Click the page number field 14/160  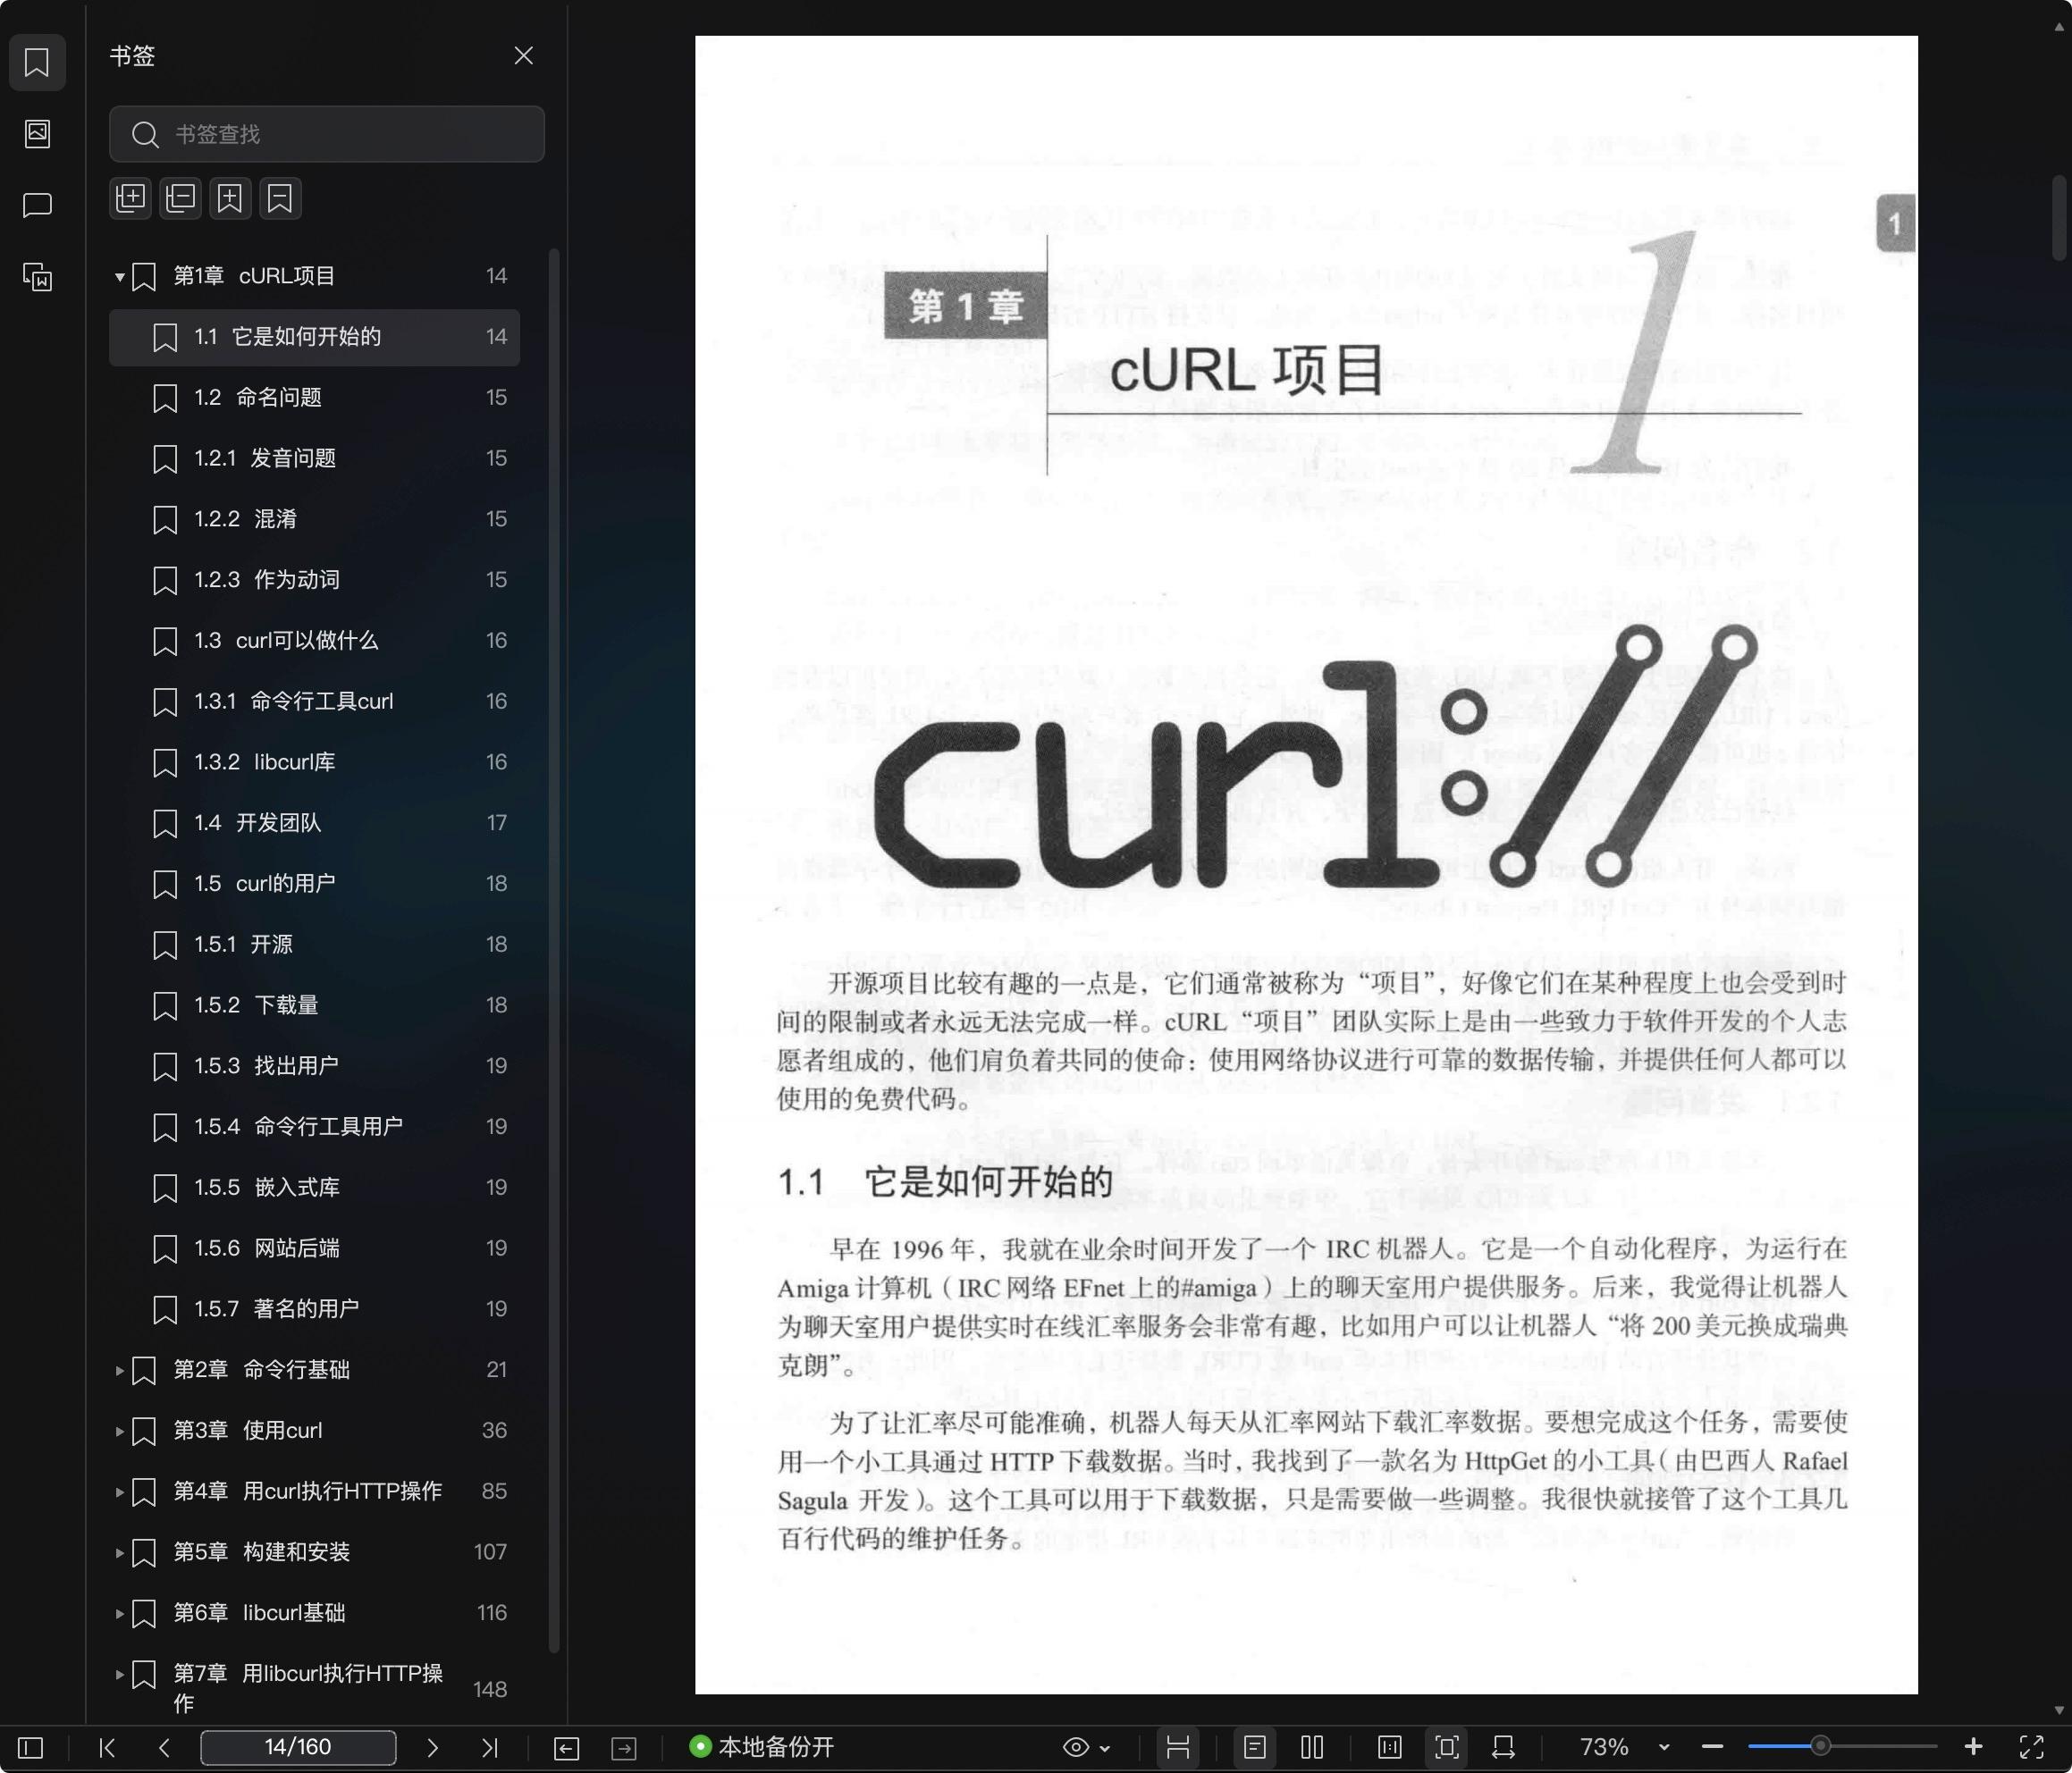[x=298, y=1747]
